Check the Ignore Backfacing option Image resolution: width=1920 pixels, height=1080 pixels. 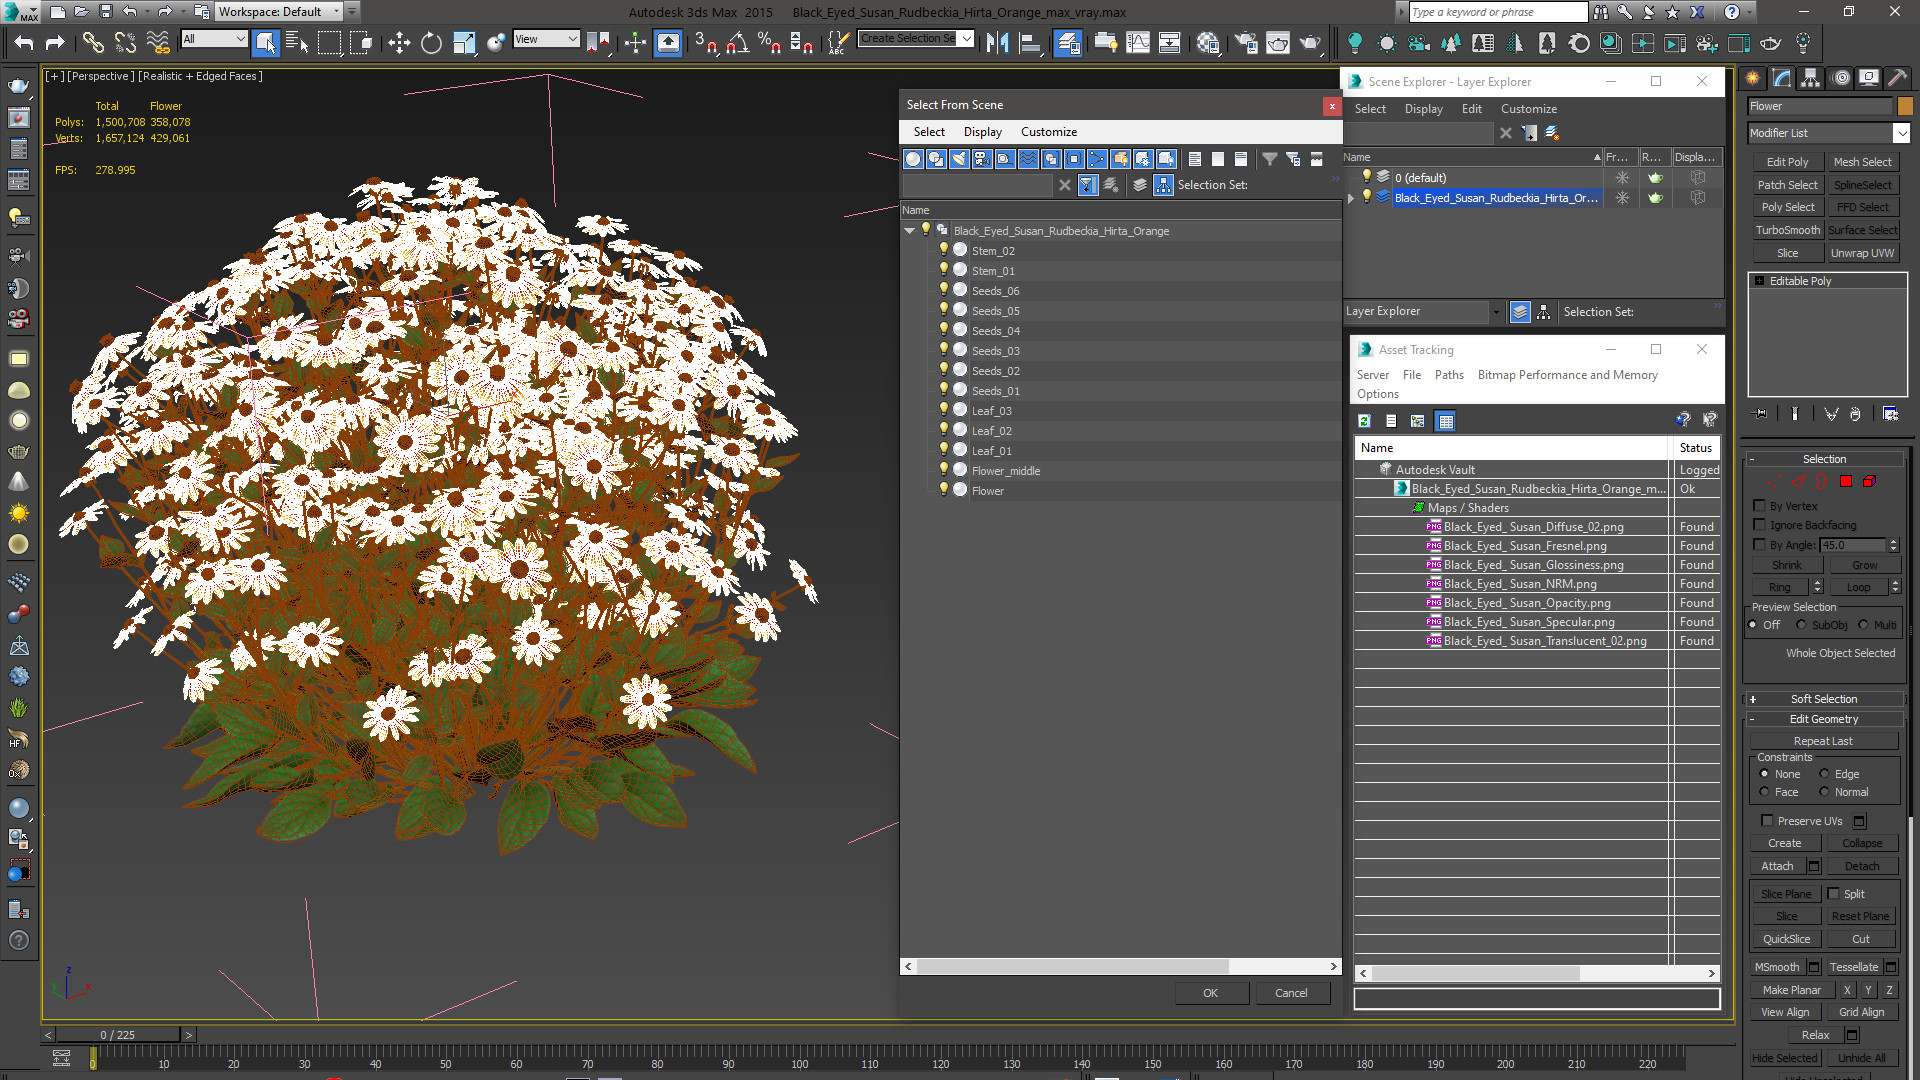pyautogui.click(x=1760, y=525)
